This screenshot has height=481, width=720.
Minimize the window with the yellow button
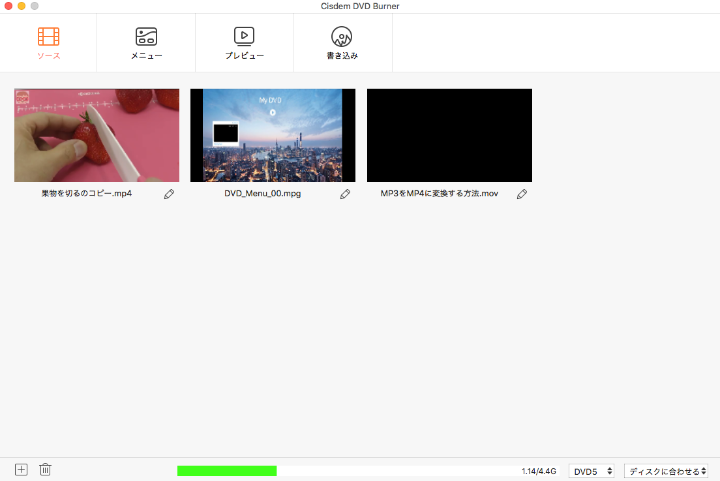pyautogui.click(x=21, y=6)
